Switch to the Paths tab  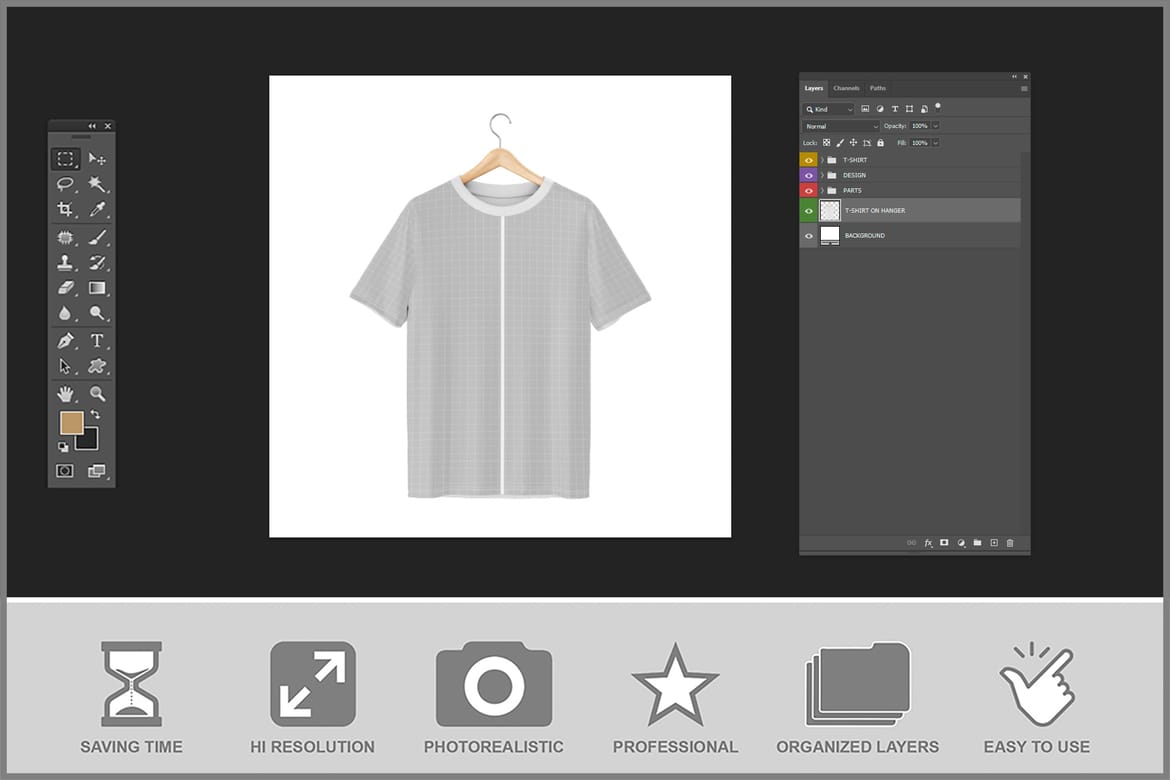click(x=878, y=88)
